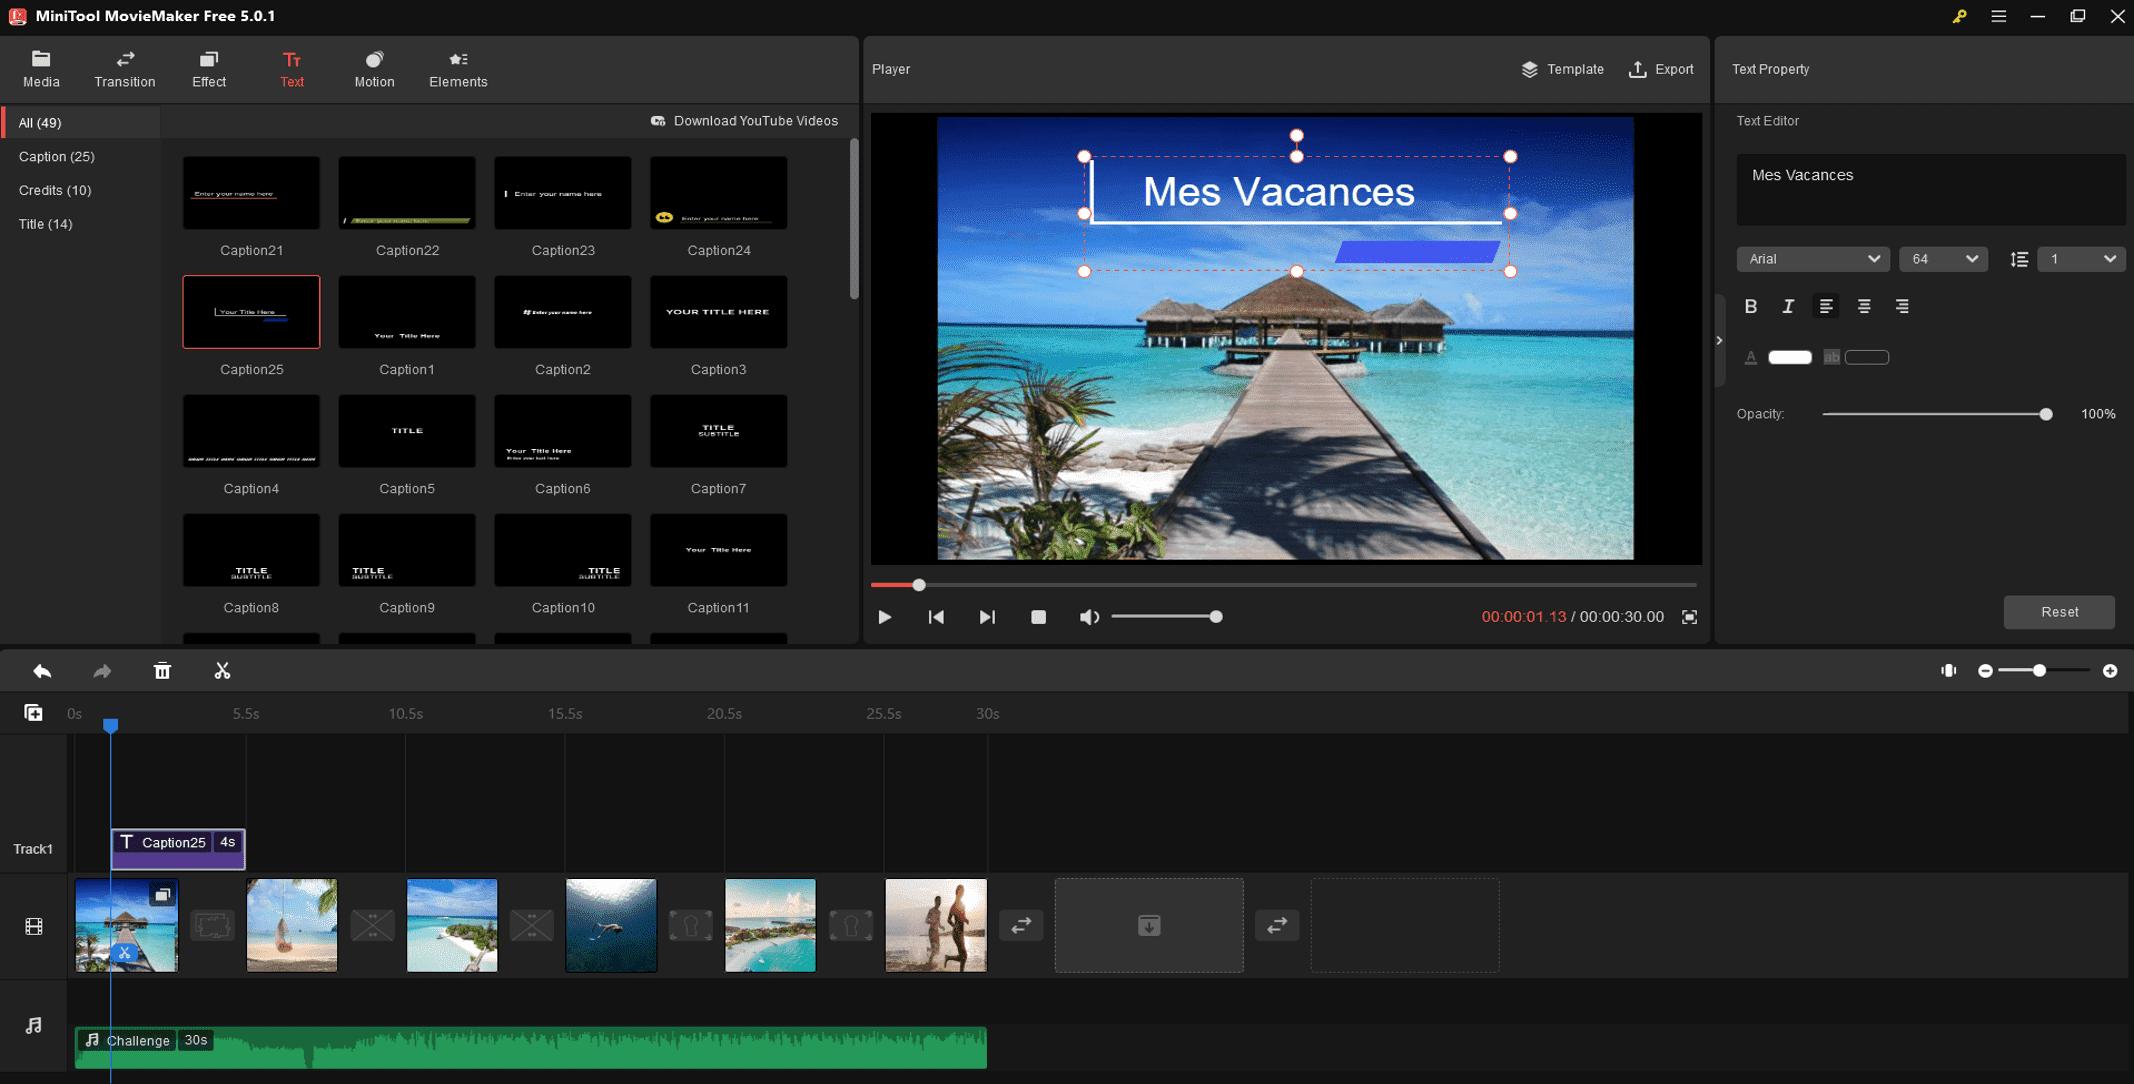Click the Export button
The width and height of the screenshot is (2134, 1084).
pos(1661,69)
